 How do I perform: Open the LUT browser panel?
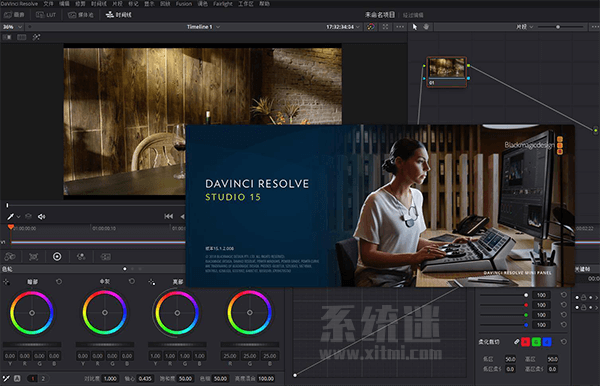point(46,15)
